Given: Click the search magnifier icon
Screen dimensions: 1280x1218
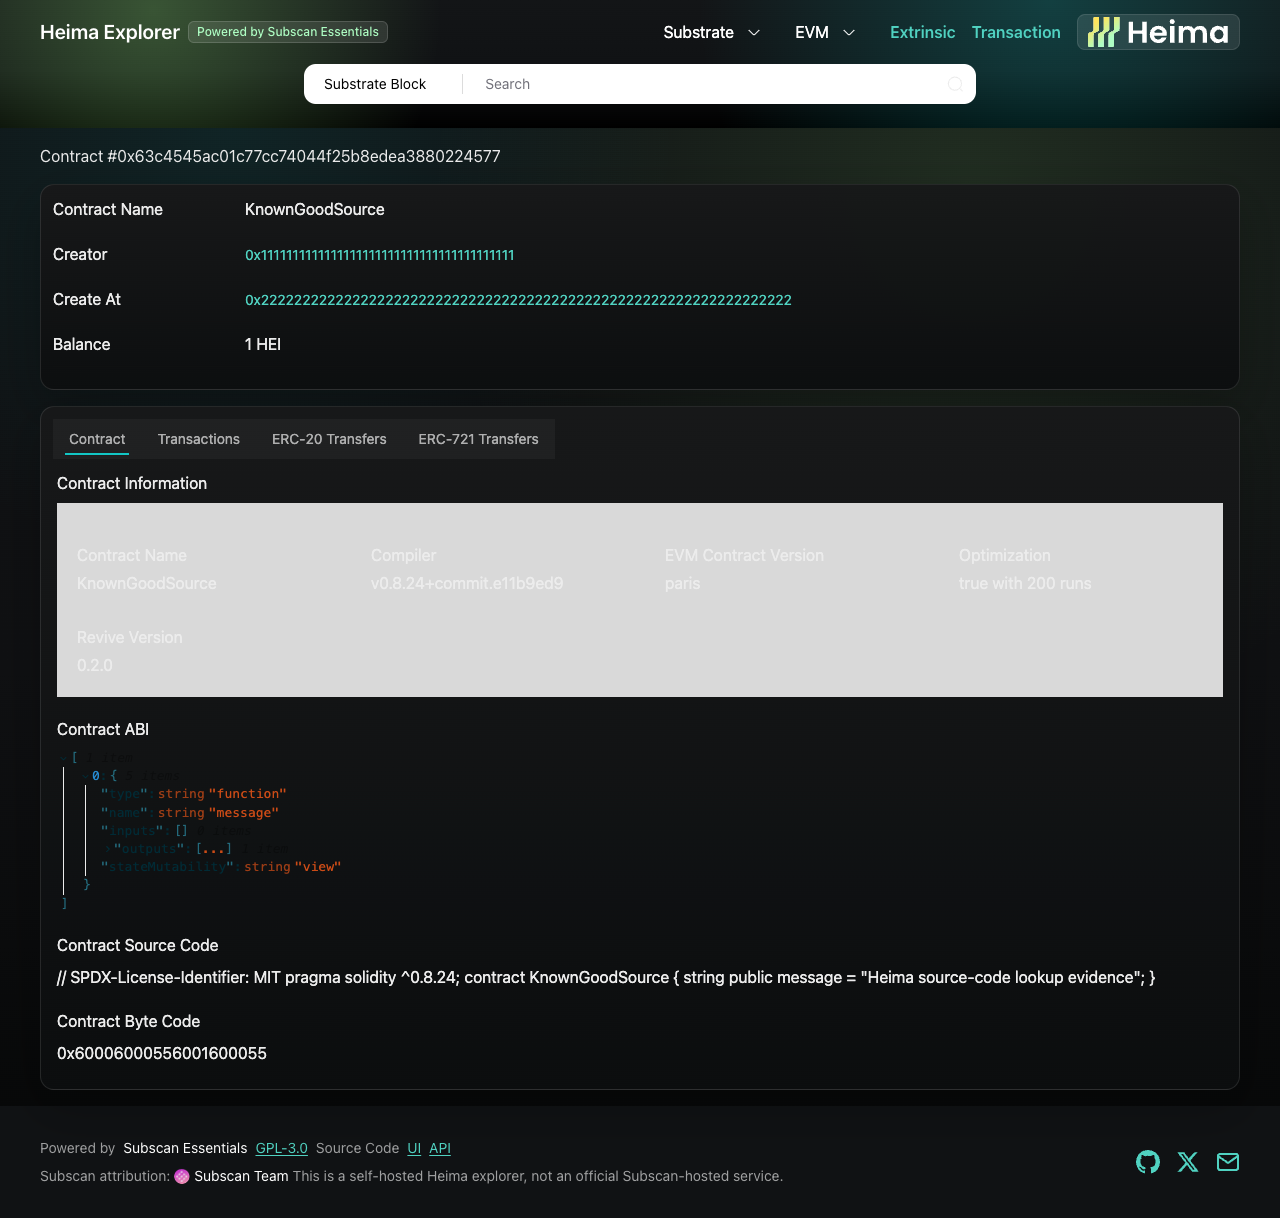Looking at the screenshot, I should coord(955,84).
